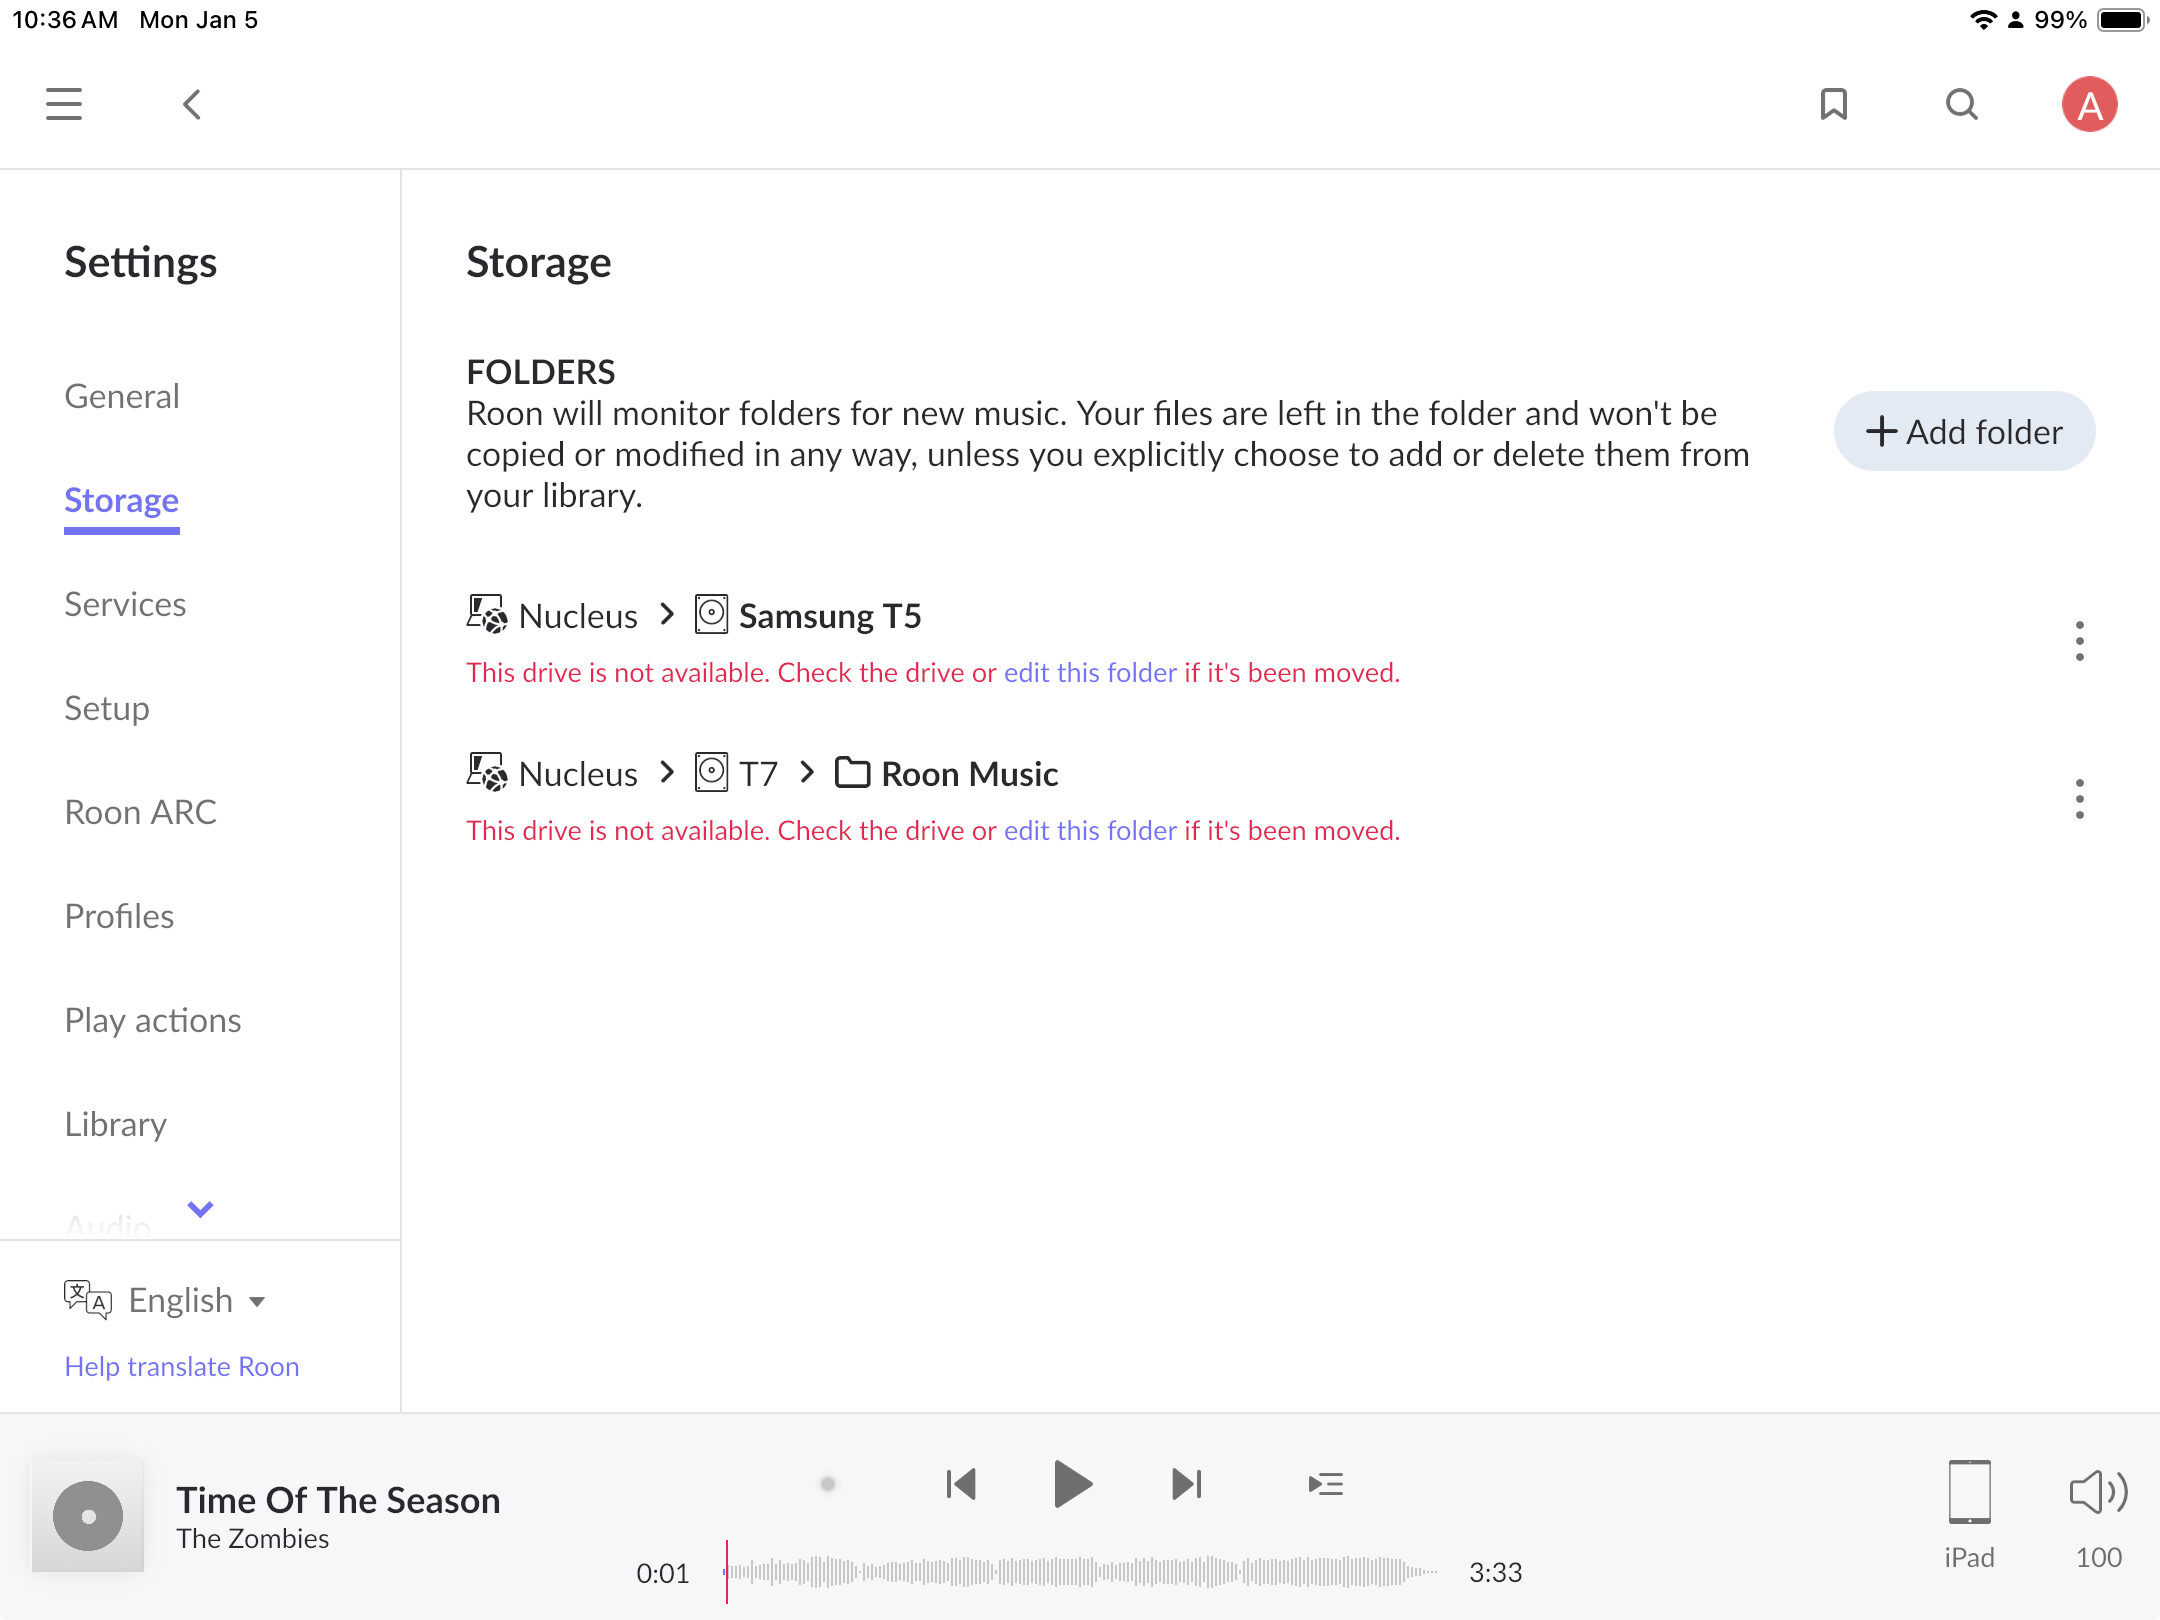Open Samsung T5 folder options menu
Image resolution: width=2160 pixels, height=1620 pixels.
[2079, 641]
